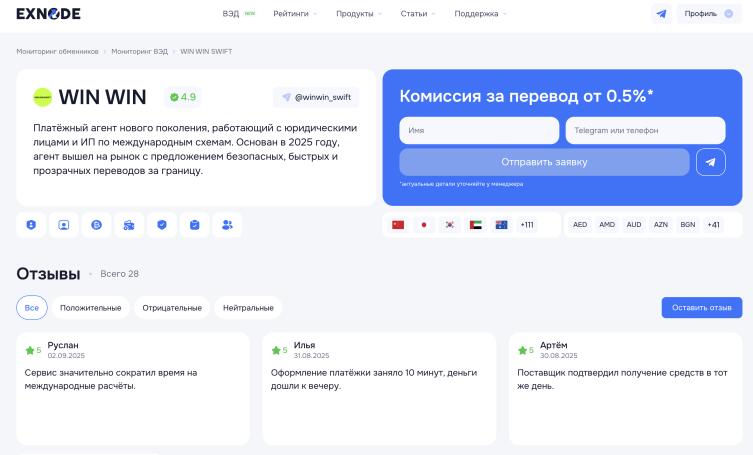This screenshot has width=753, height=455.
Task: Filter reviews by Положительные
Action: 90,308
